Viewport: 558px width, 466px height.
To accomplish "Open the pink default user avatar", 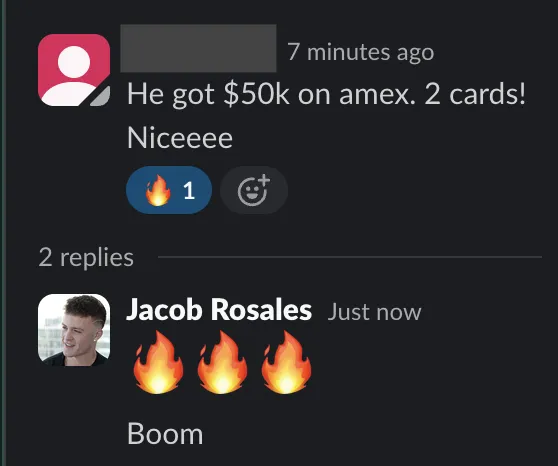I will [74, 70].
